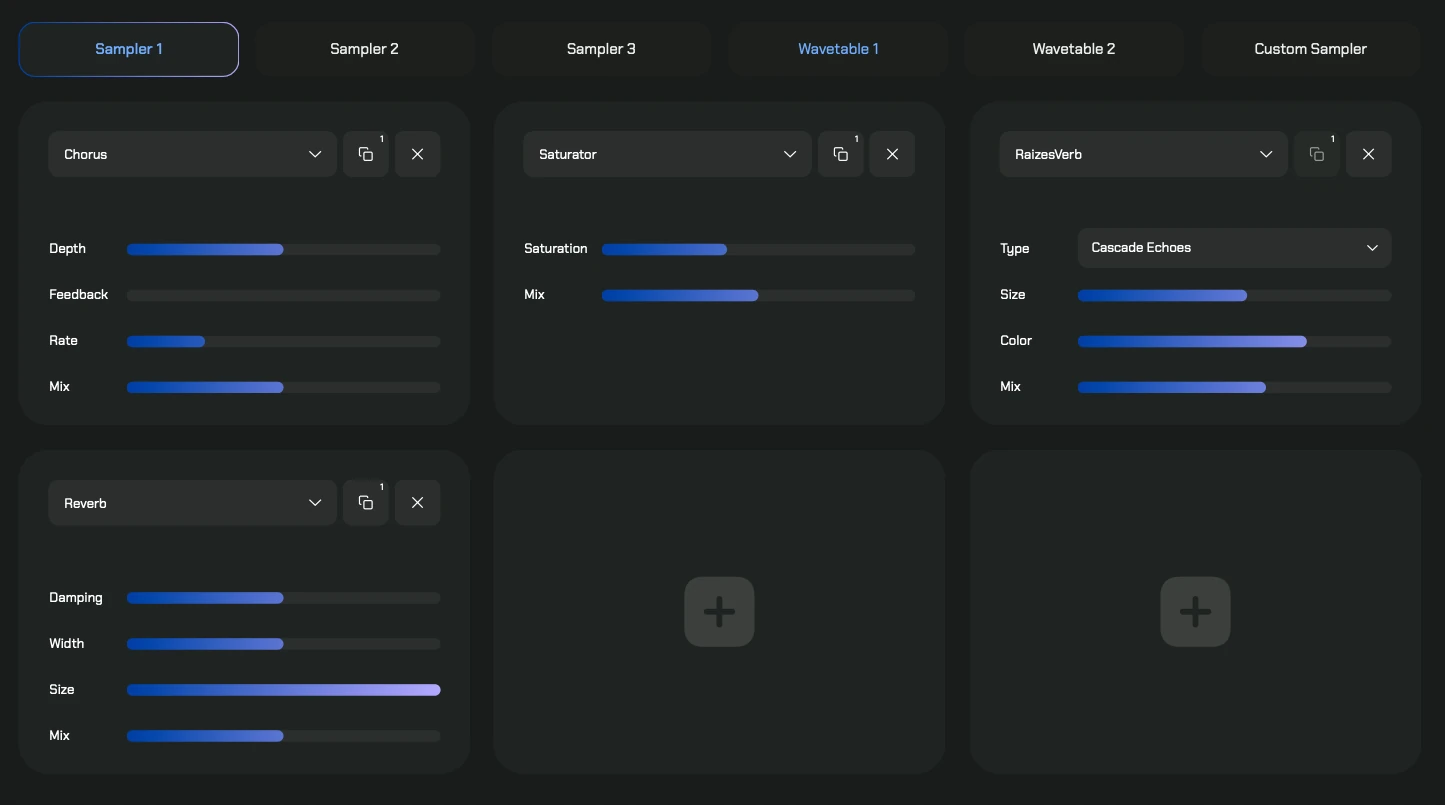Remove the RaizesVerb effect with its X icon

(x=1369, y=154)
